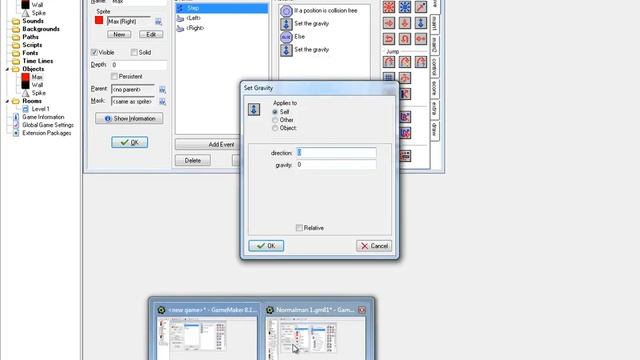
Task: Click the collision free check action icon
Action: [x=286, y=11]
